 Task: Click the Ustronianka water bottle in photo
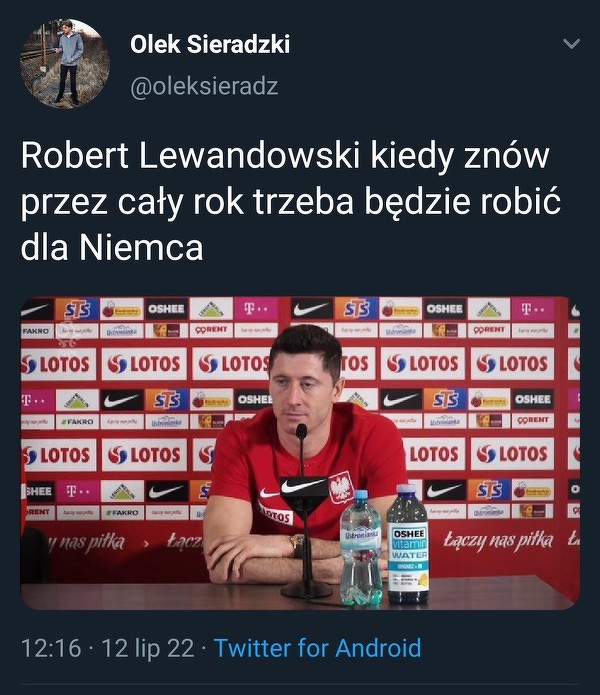click(361, 548)
